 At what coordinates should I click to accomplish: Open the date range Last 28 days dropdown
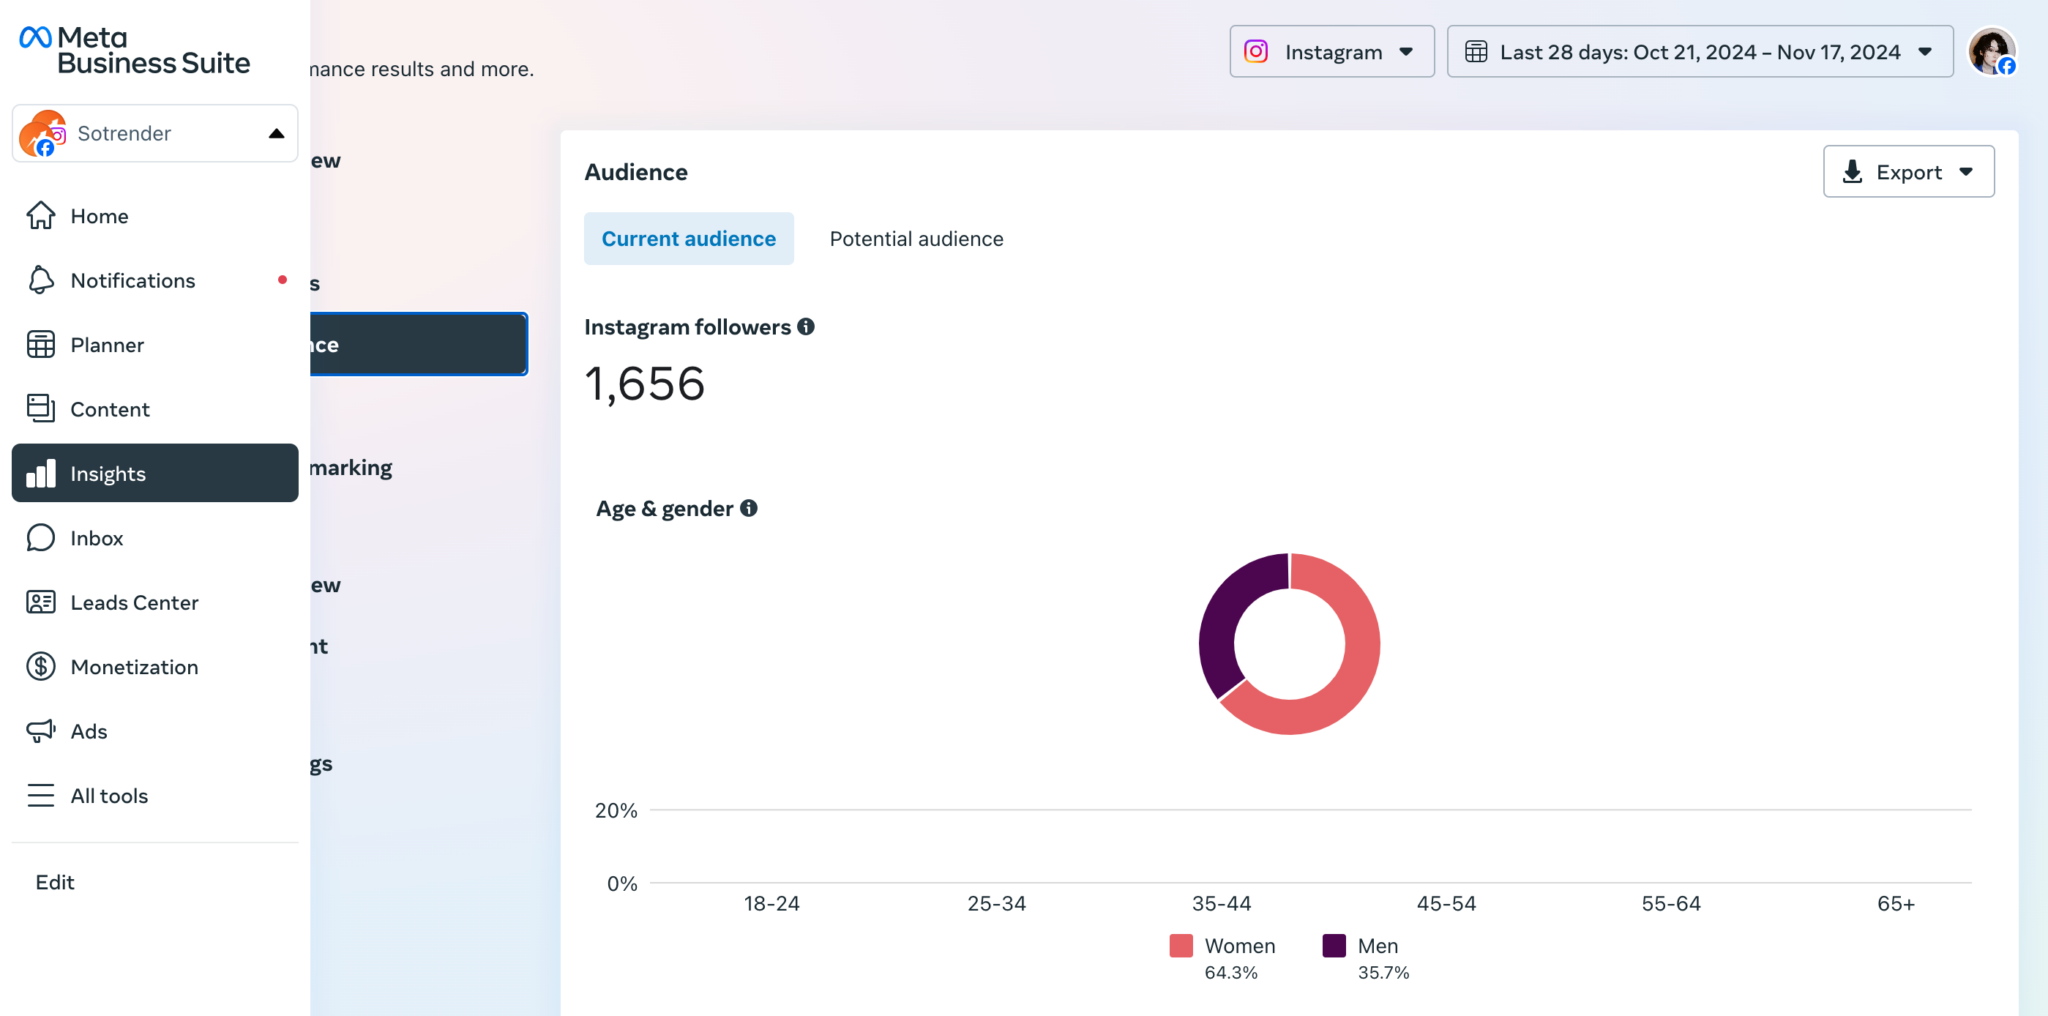click(1698, 51)
